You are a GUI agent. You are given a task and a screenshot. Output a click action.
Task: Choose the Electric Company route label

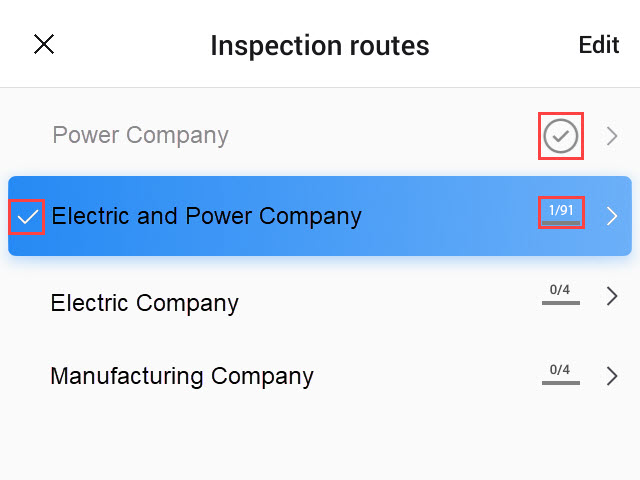144,303
